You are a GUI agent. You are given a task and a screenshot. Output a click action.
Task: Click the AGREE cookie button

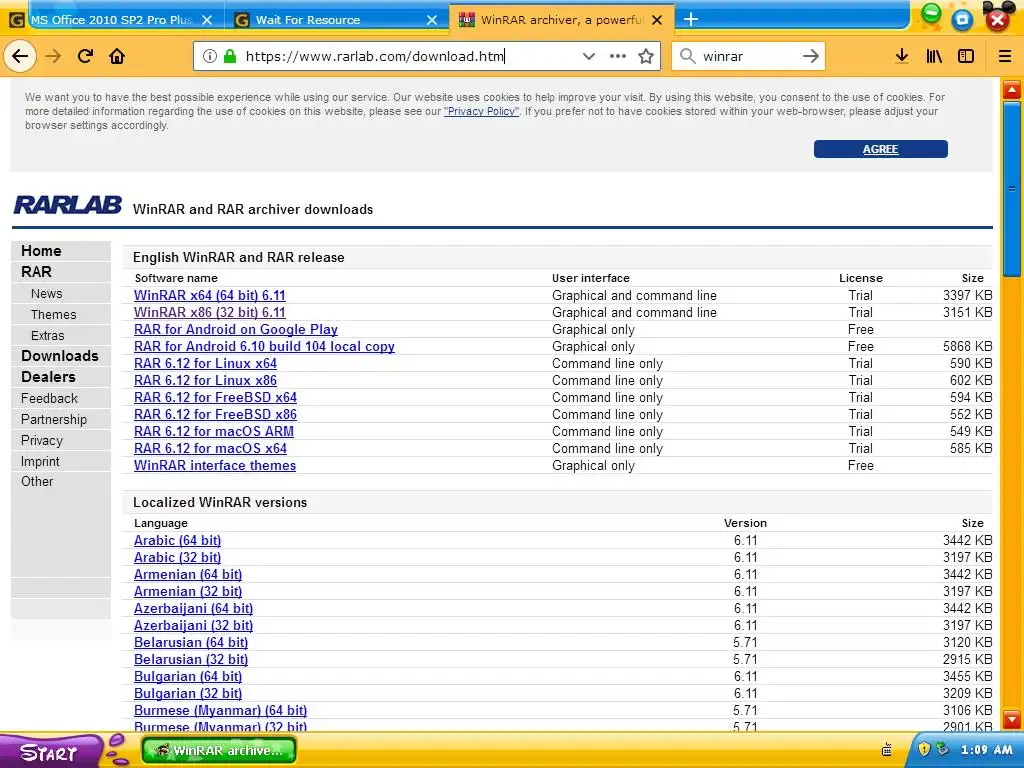pyautogui.click(x=880, y=149)
